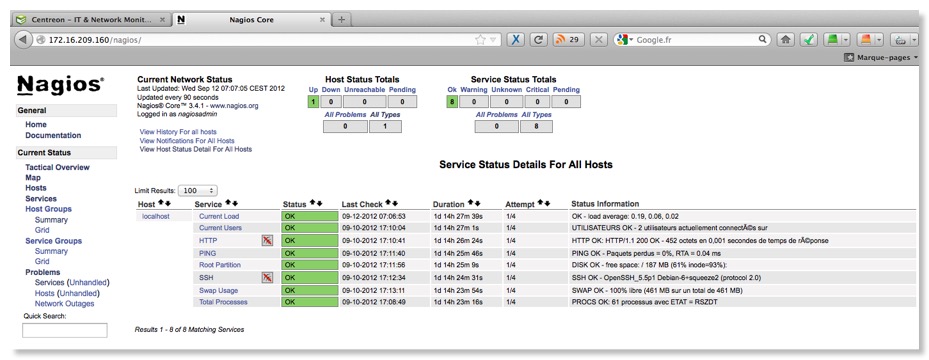The image size is (929, 360).
Task: Click green OK status cell for Root Partition
Action: (x=309, y=265)
